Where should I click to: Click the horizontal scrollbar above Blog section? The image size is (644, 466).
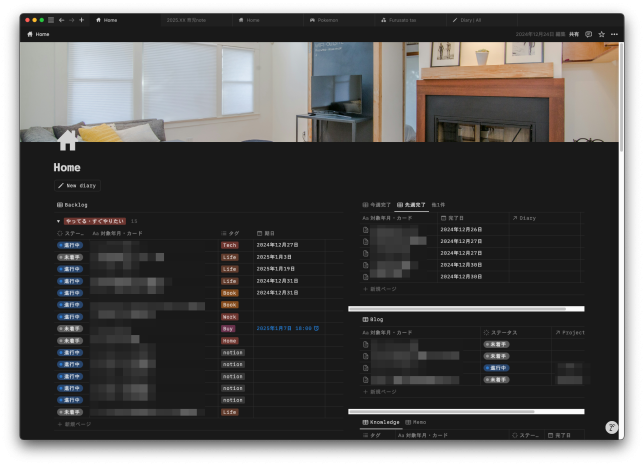click(457, 309)
